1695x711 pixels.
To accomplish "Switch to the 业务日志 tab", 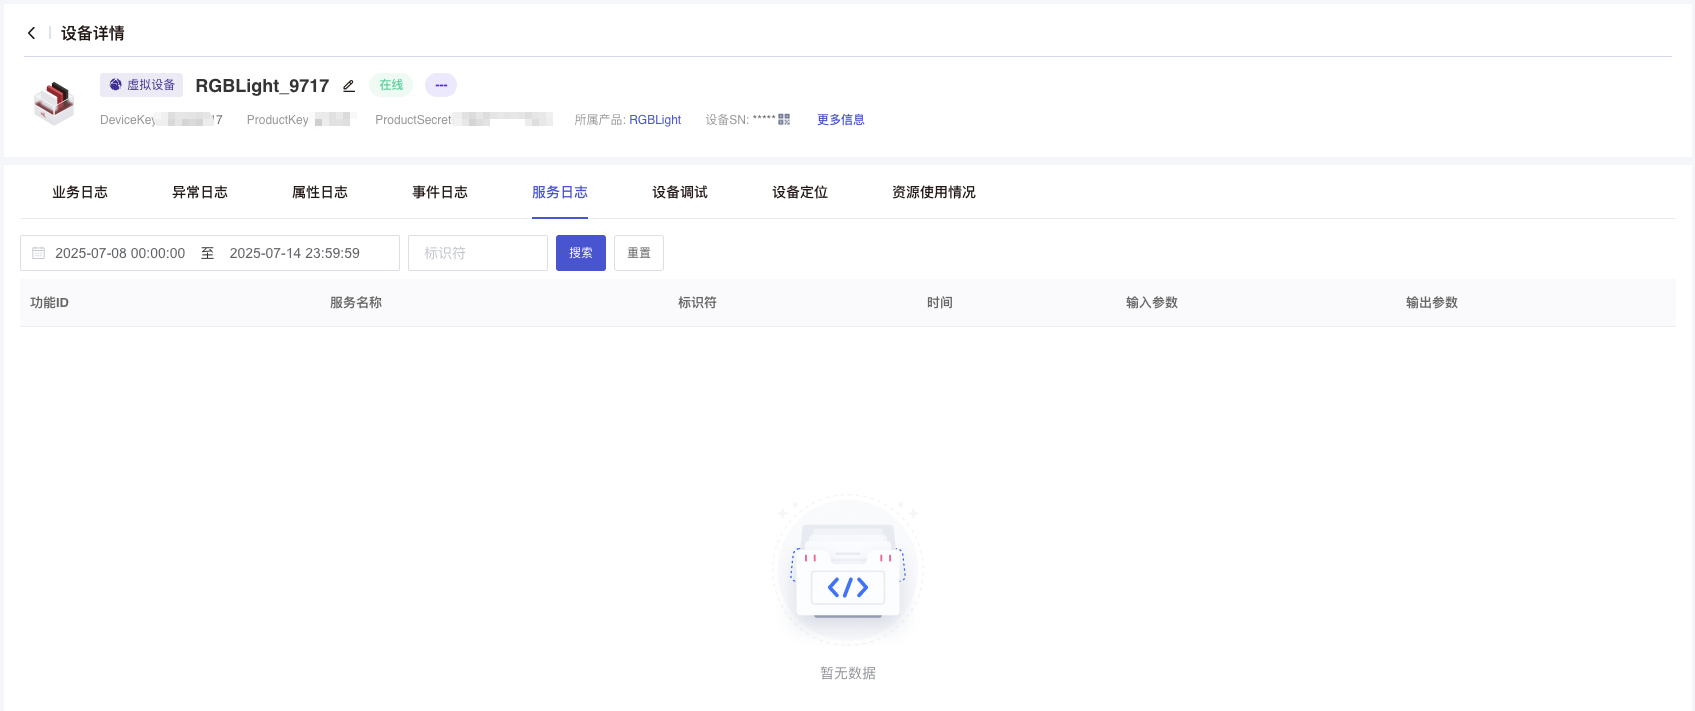I will tap(80, 192).
